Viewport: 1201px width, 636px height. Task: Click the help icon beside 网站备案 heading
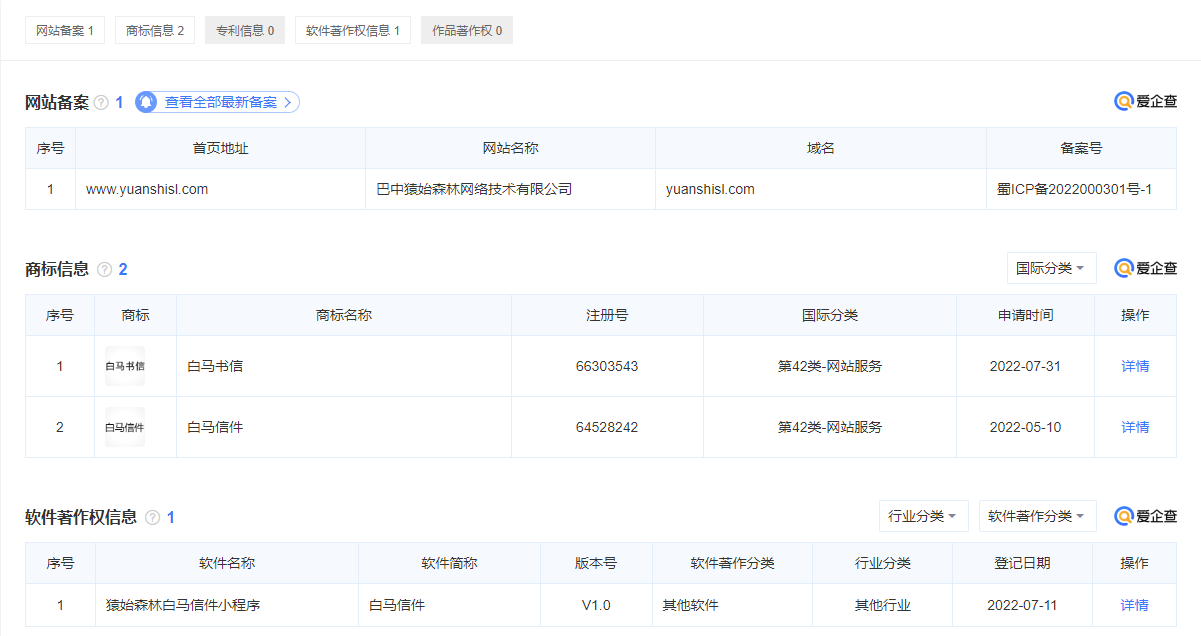tap(101, 103)
